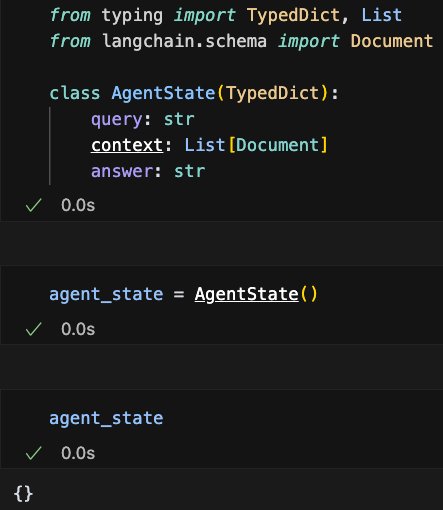Screen dimensions: 443x510
Task: Click 'langchain.schema' module name
Action: coord(184,42)
